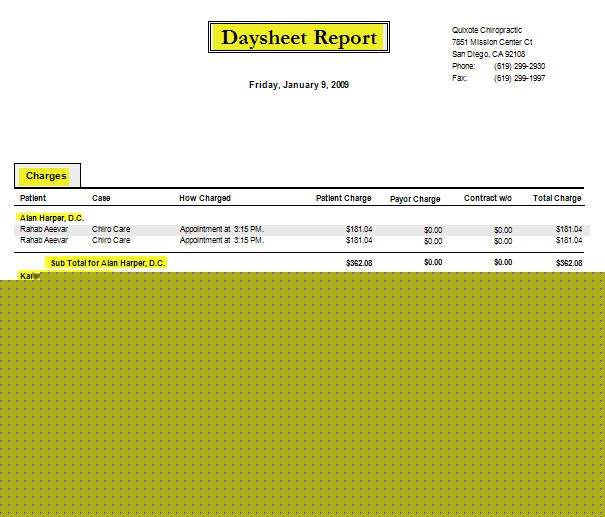This screenshot has width=605, height=517.
Task: Click San Diego, CA 92108 line
Action: click(488, 54)
